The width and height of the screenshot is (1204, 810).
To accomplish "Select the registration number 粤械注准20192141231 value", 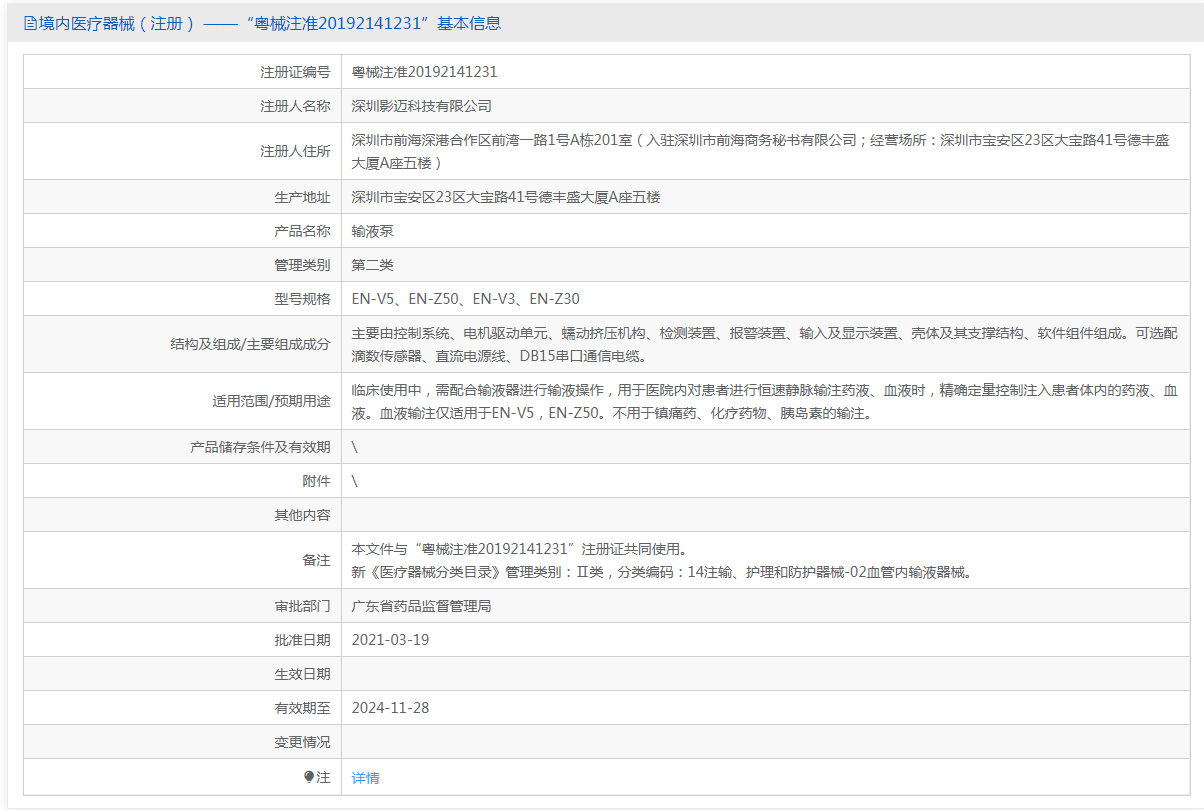I will [425, 72].
